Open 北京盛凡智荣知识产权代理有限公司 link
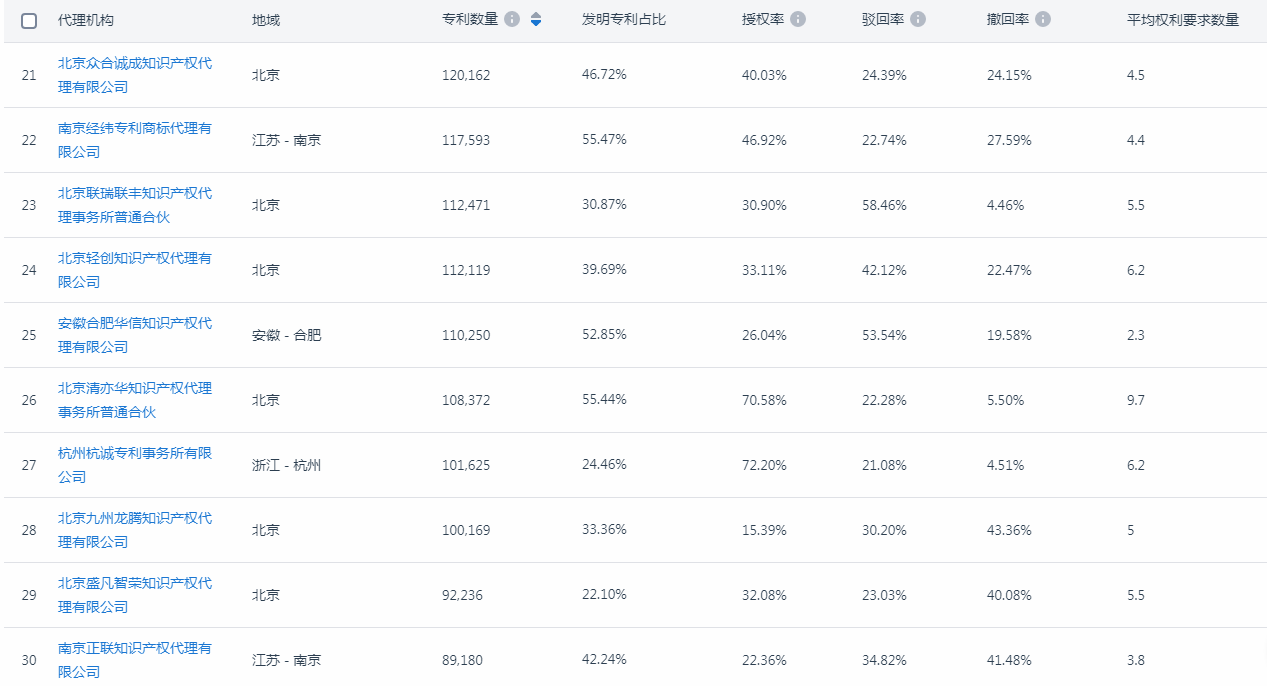The height and width of the screenshot is (686, 1267). (x=135, y=595)
